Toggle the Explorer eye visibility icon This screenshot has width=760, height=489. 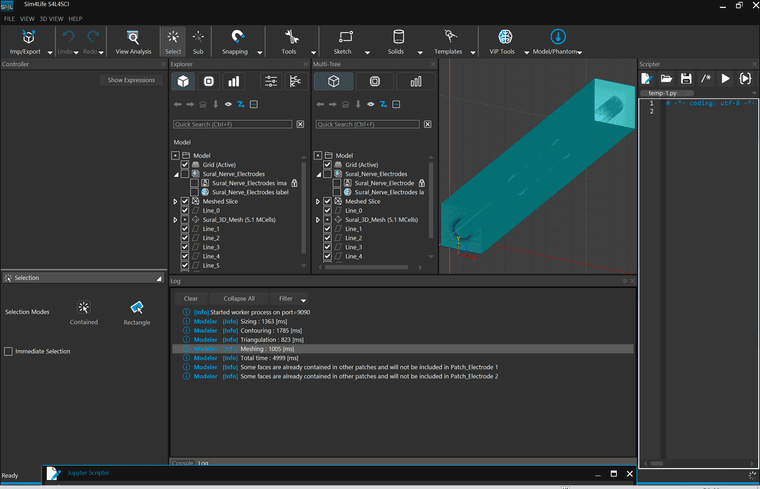click(x=228, y=104)
